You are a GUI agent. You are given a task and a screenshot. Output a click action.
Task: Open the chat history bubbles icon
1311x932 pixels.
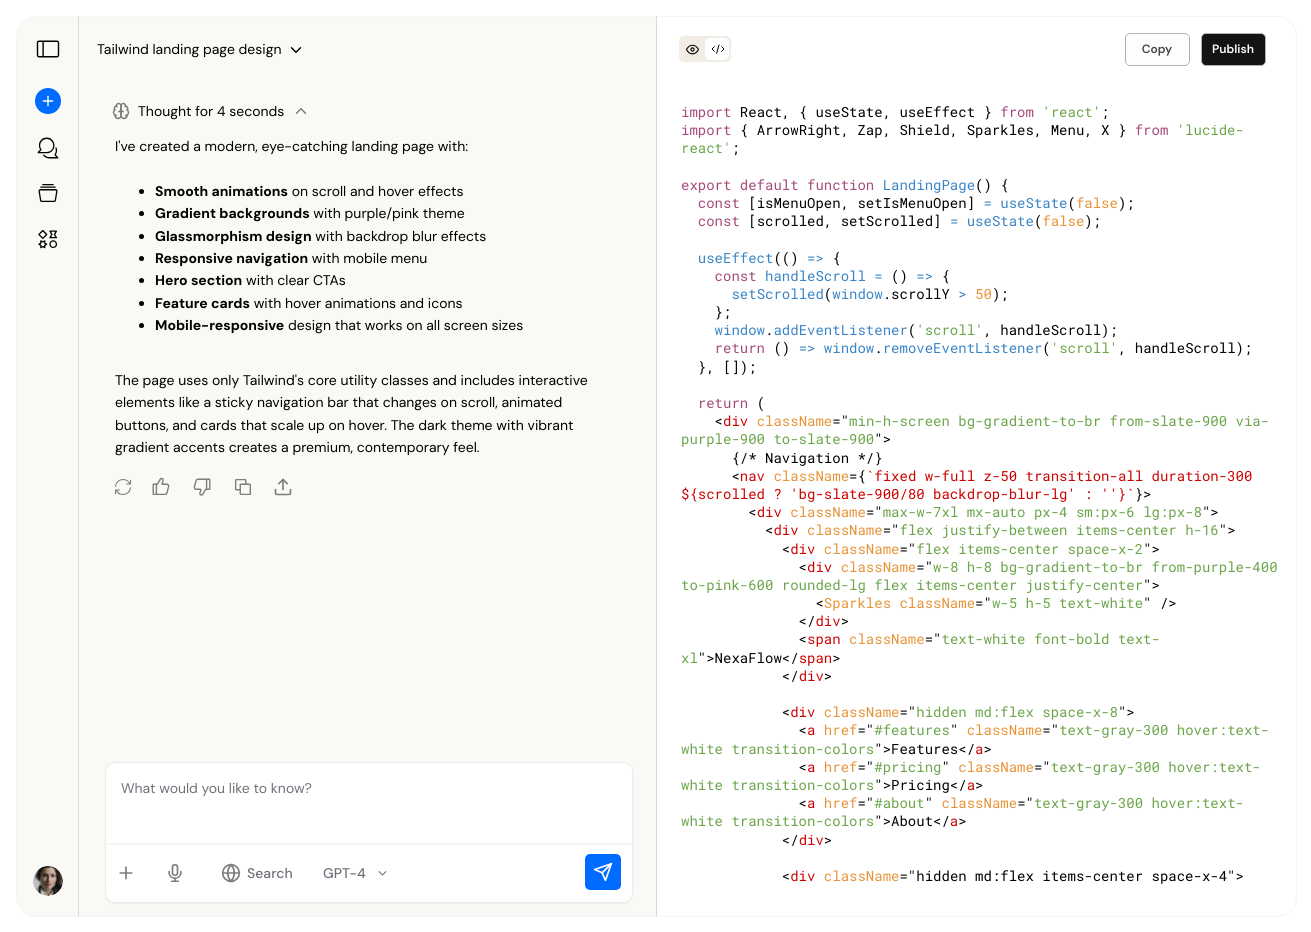pos(48,148)
